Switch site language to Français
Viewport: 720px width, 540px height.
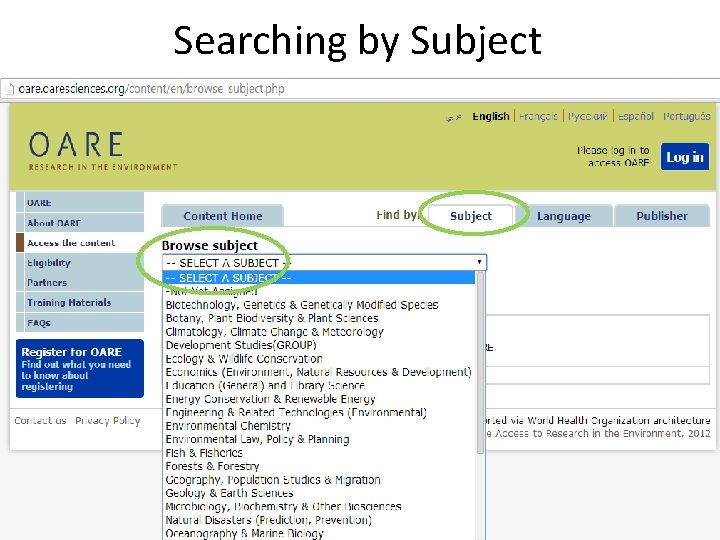tap(538, 116)
